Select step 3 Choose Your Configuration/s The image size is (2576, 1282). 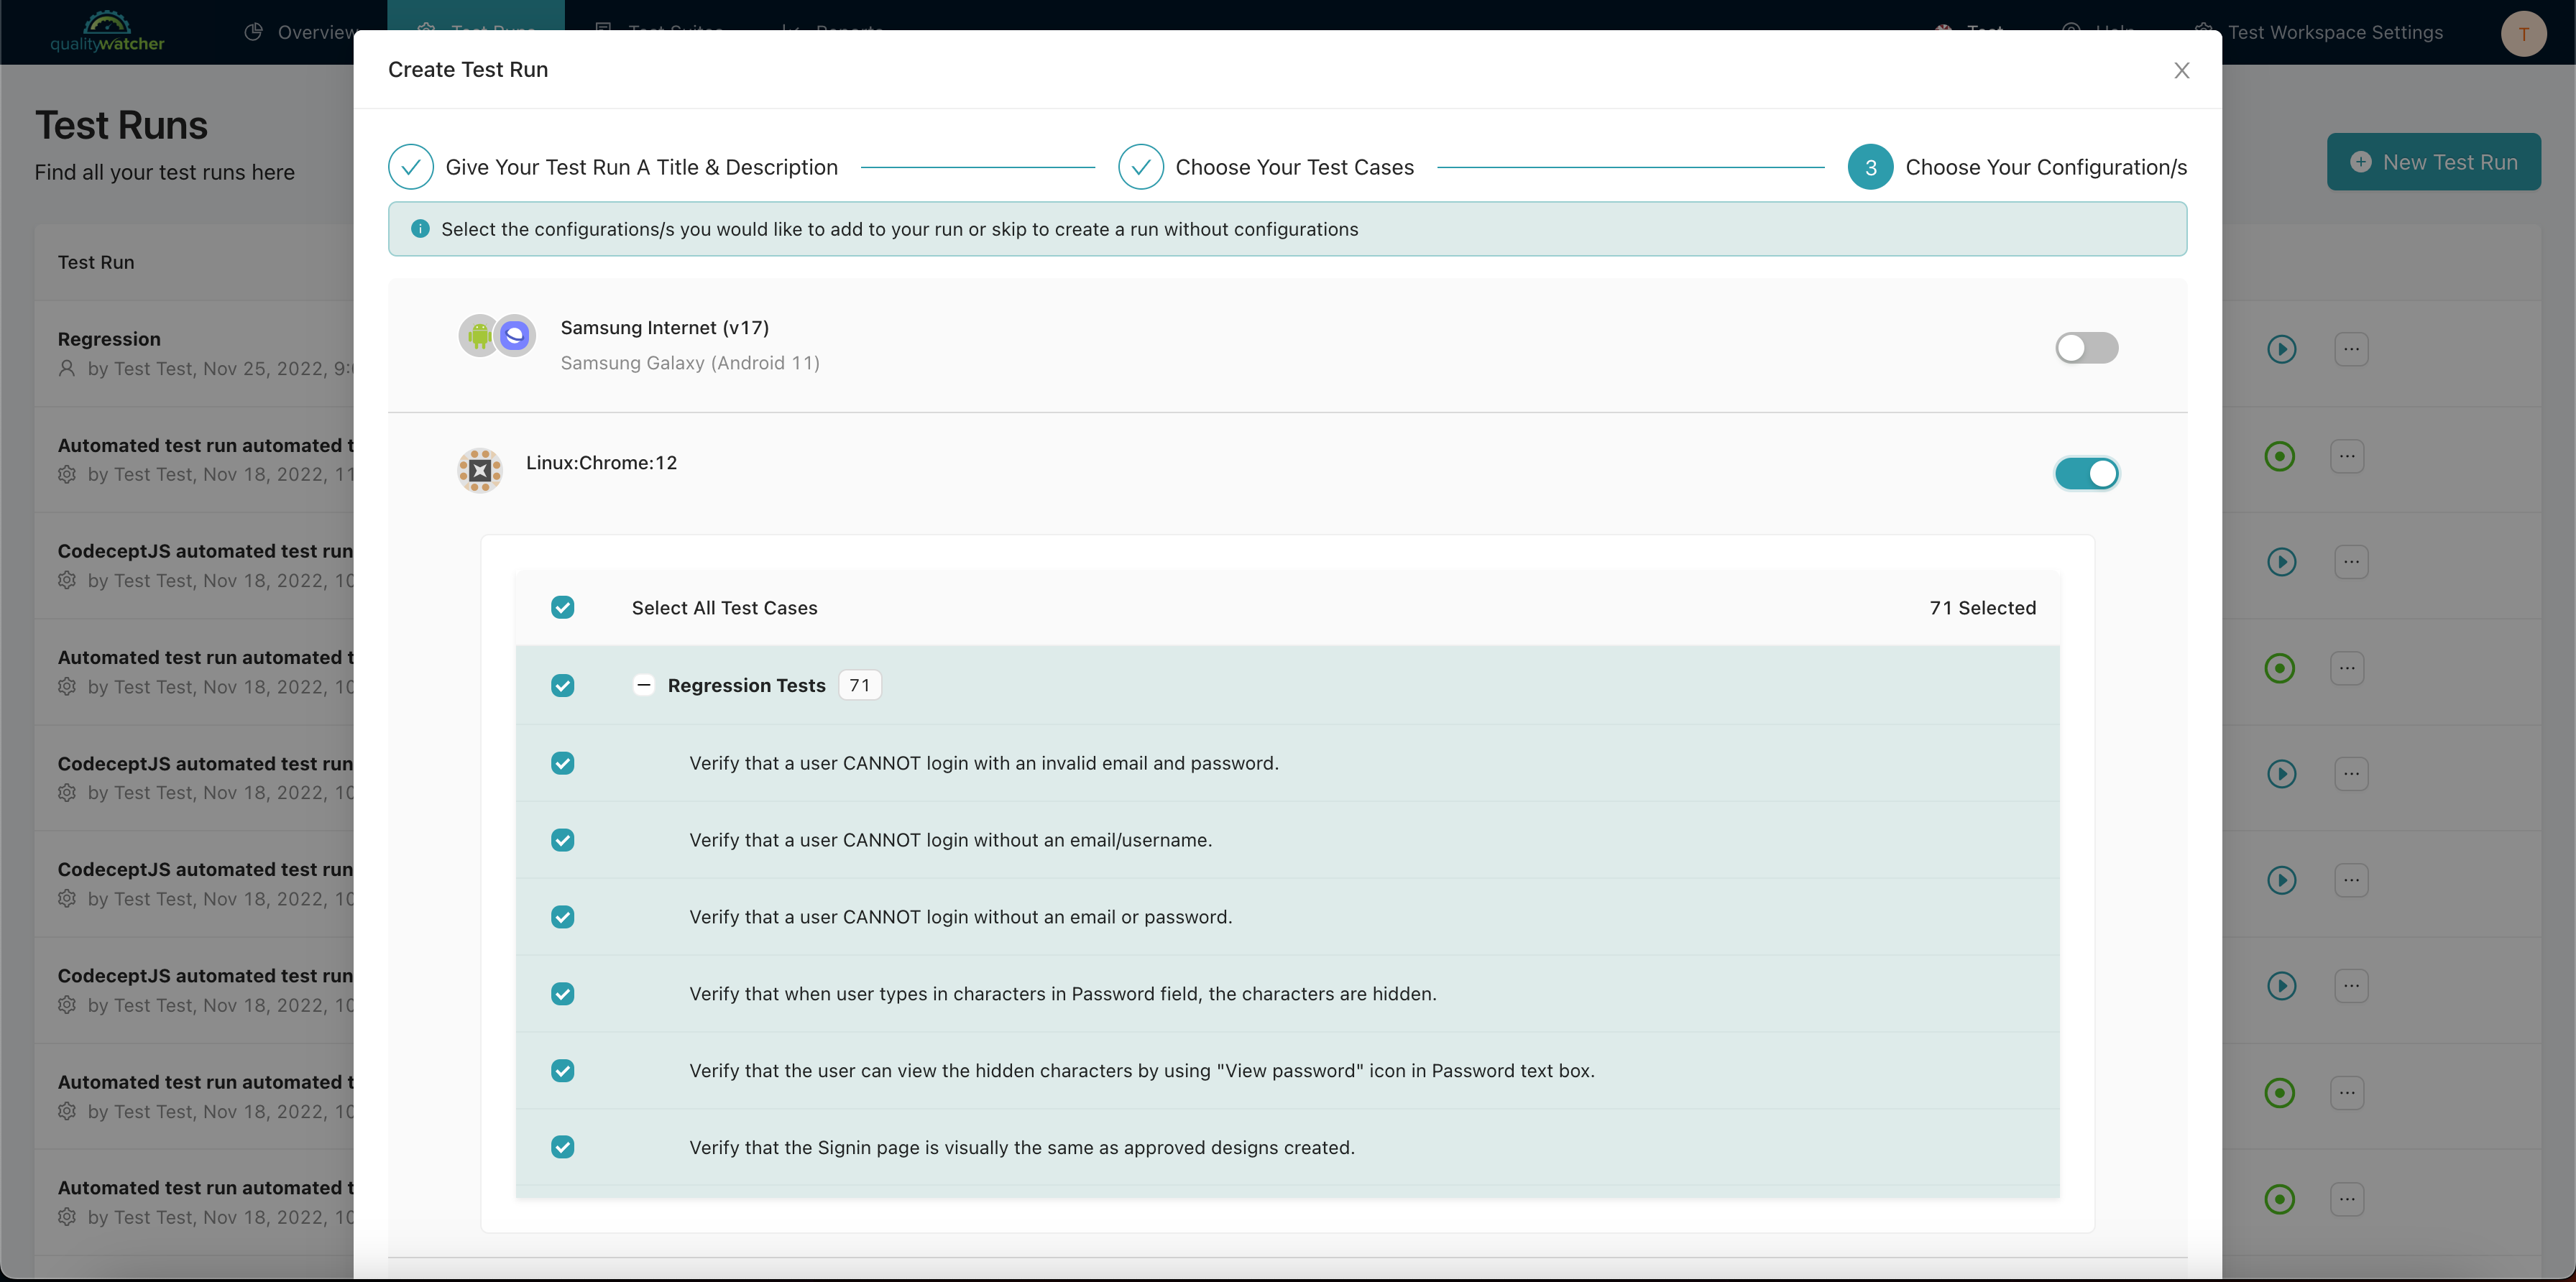2017,167
